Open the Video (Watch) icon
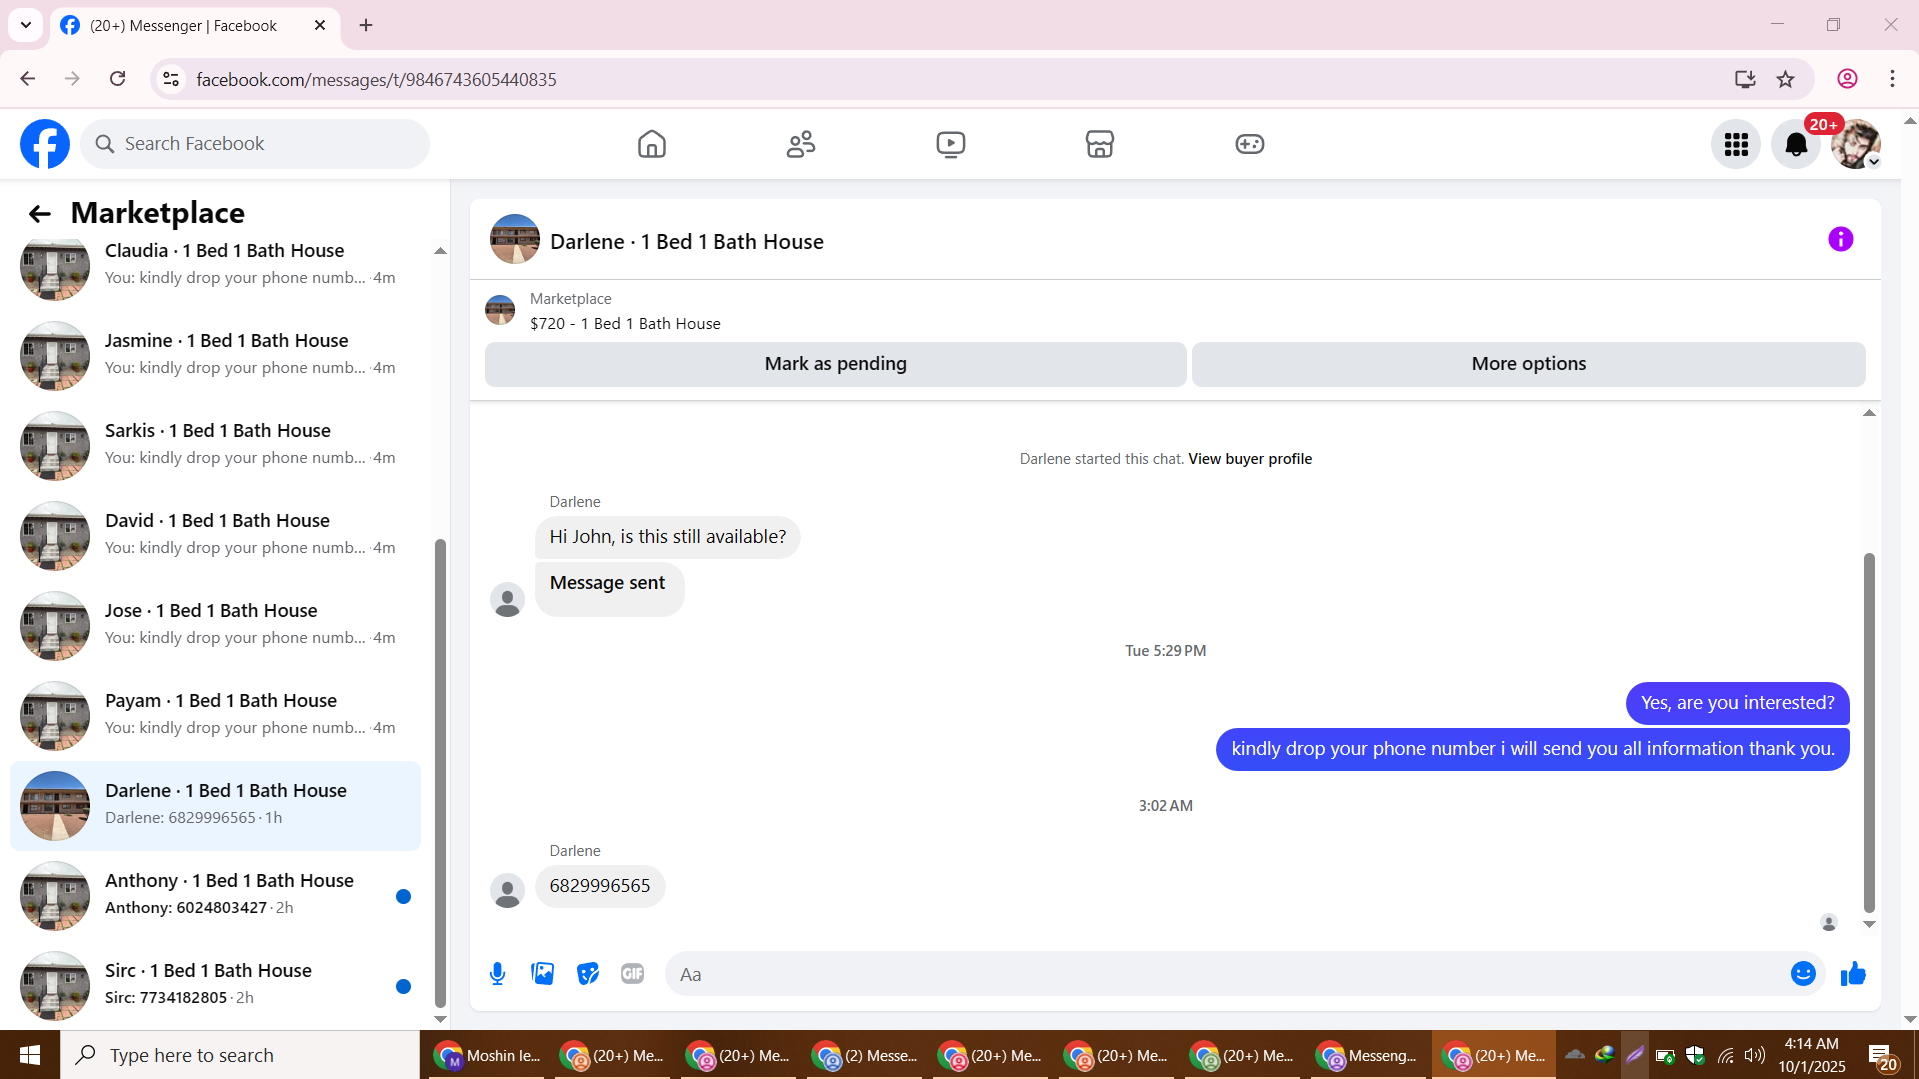Screen dimensions: 1919x1079 click(x=951, y=144)
